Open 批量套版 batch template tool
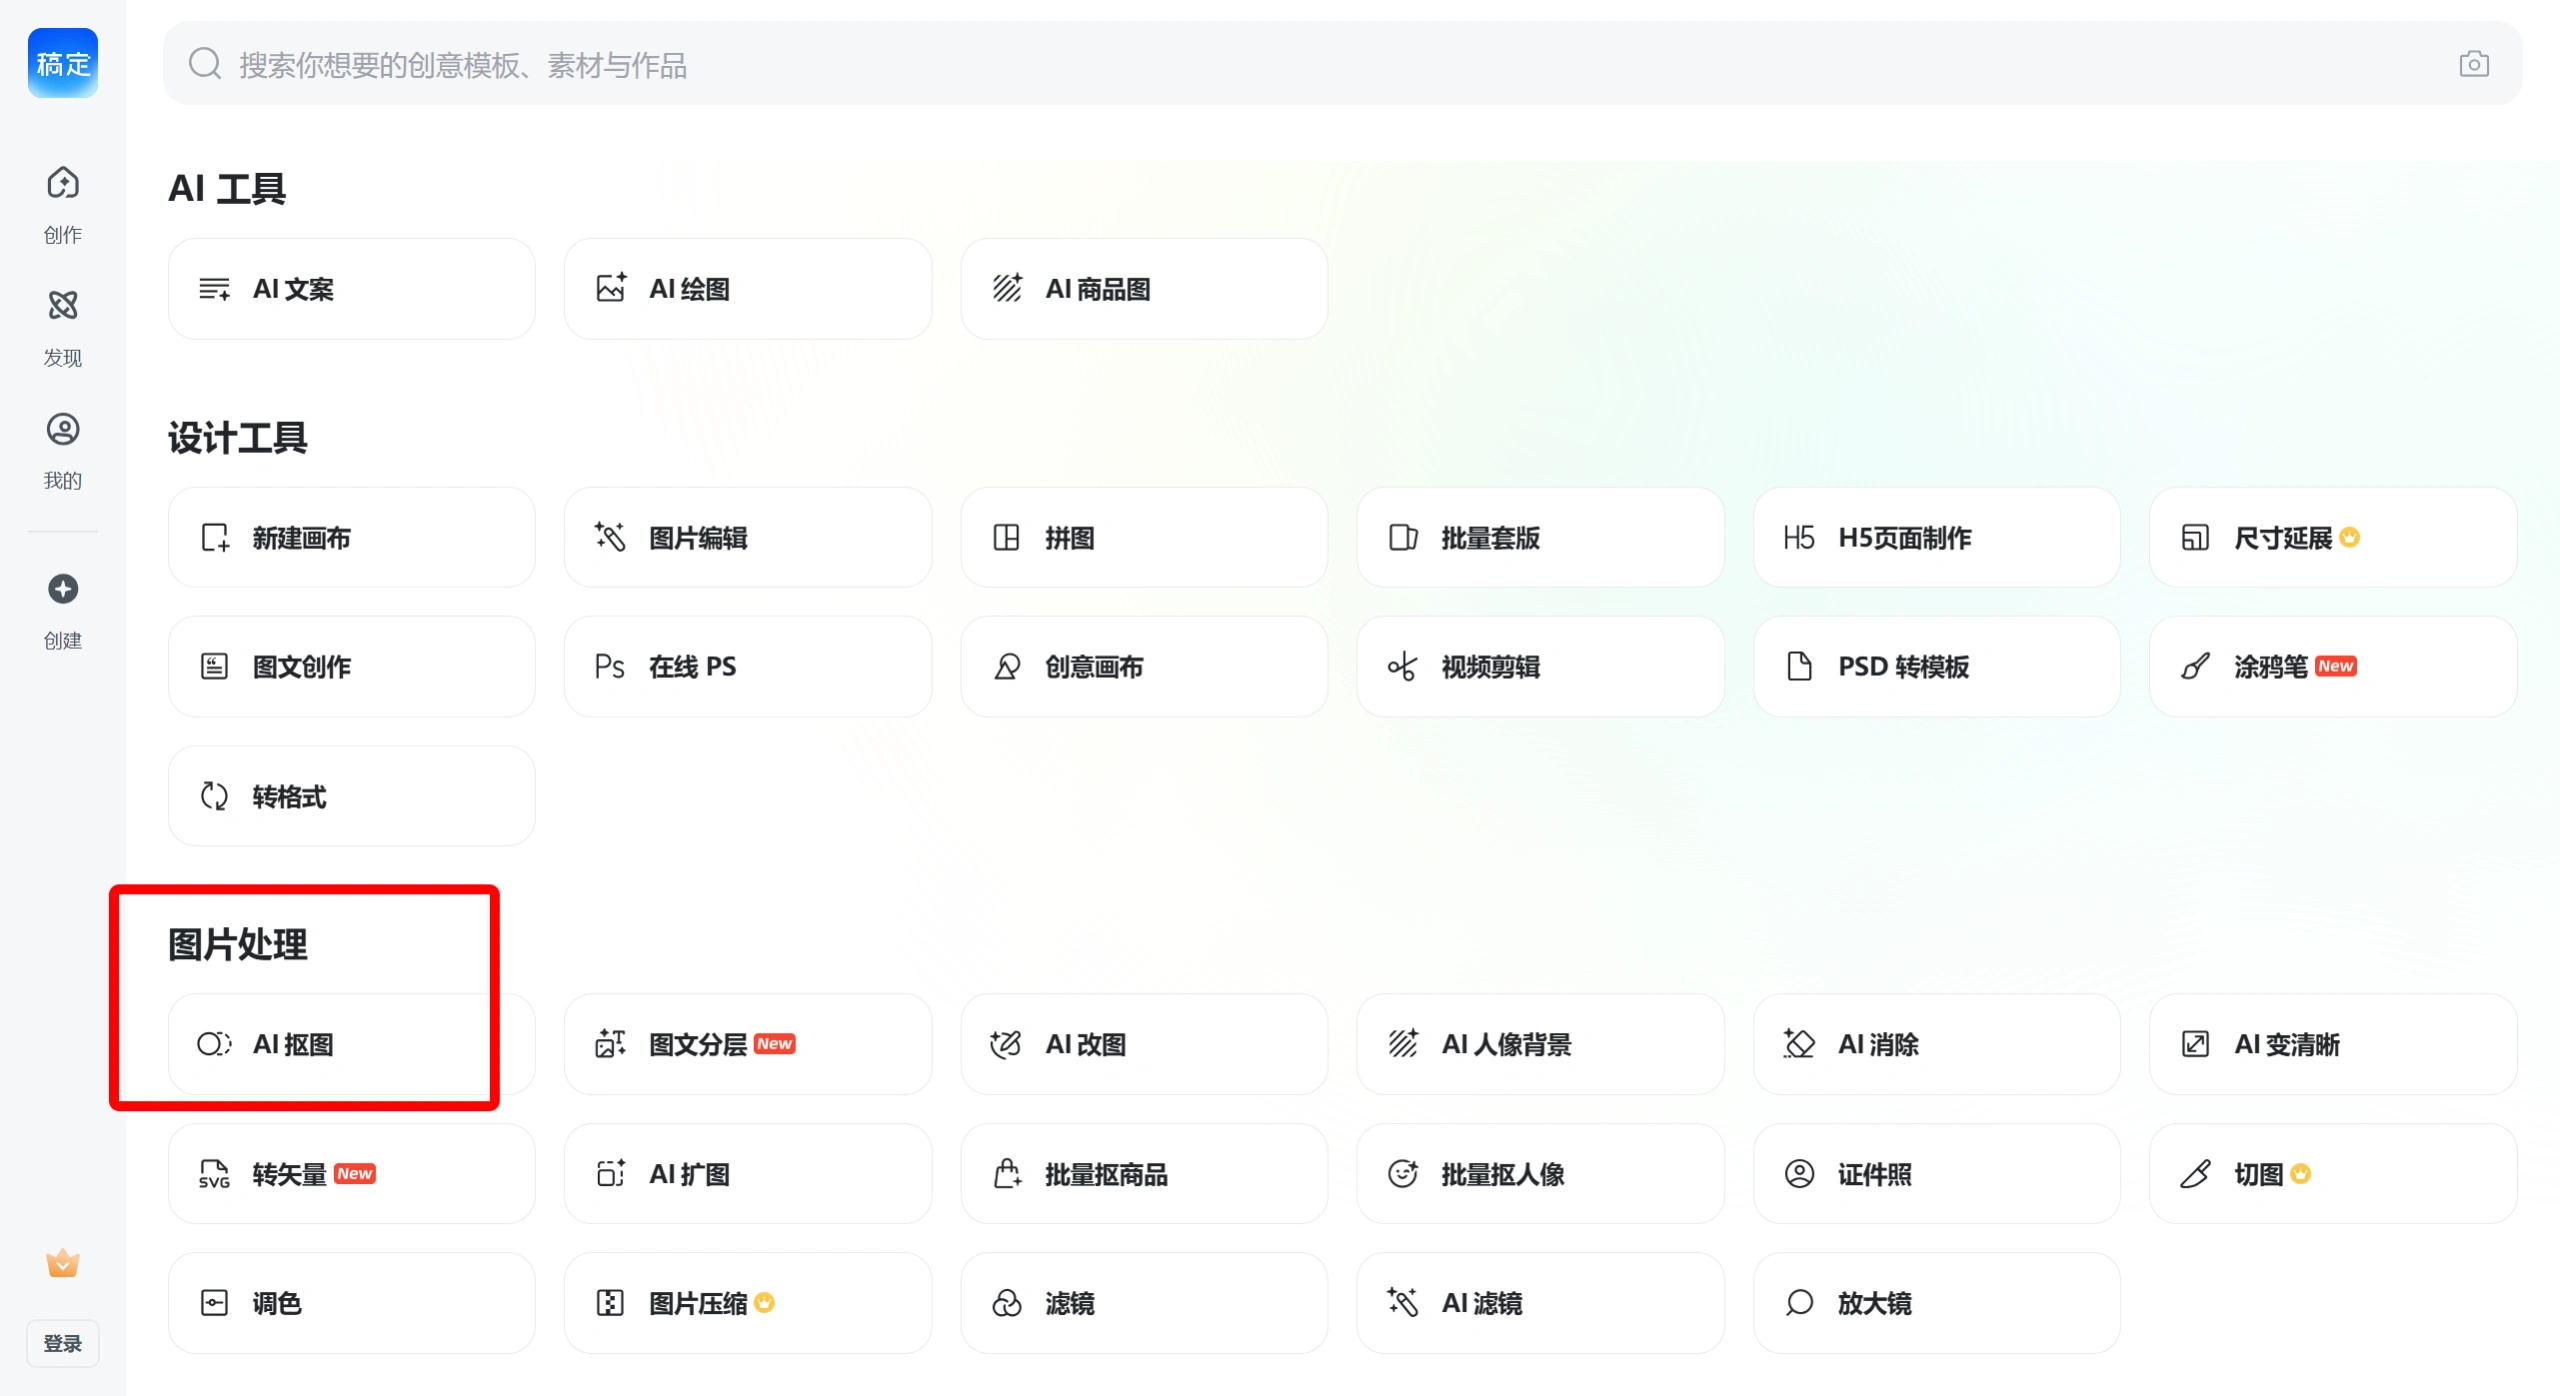Viewport: 2560px width, 1396px height. tap(1541, 538)
